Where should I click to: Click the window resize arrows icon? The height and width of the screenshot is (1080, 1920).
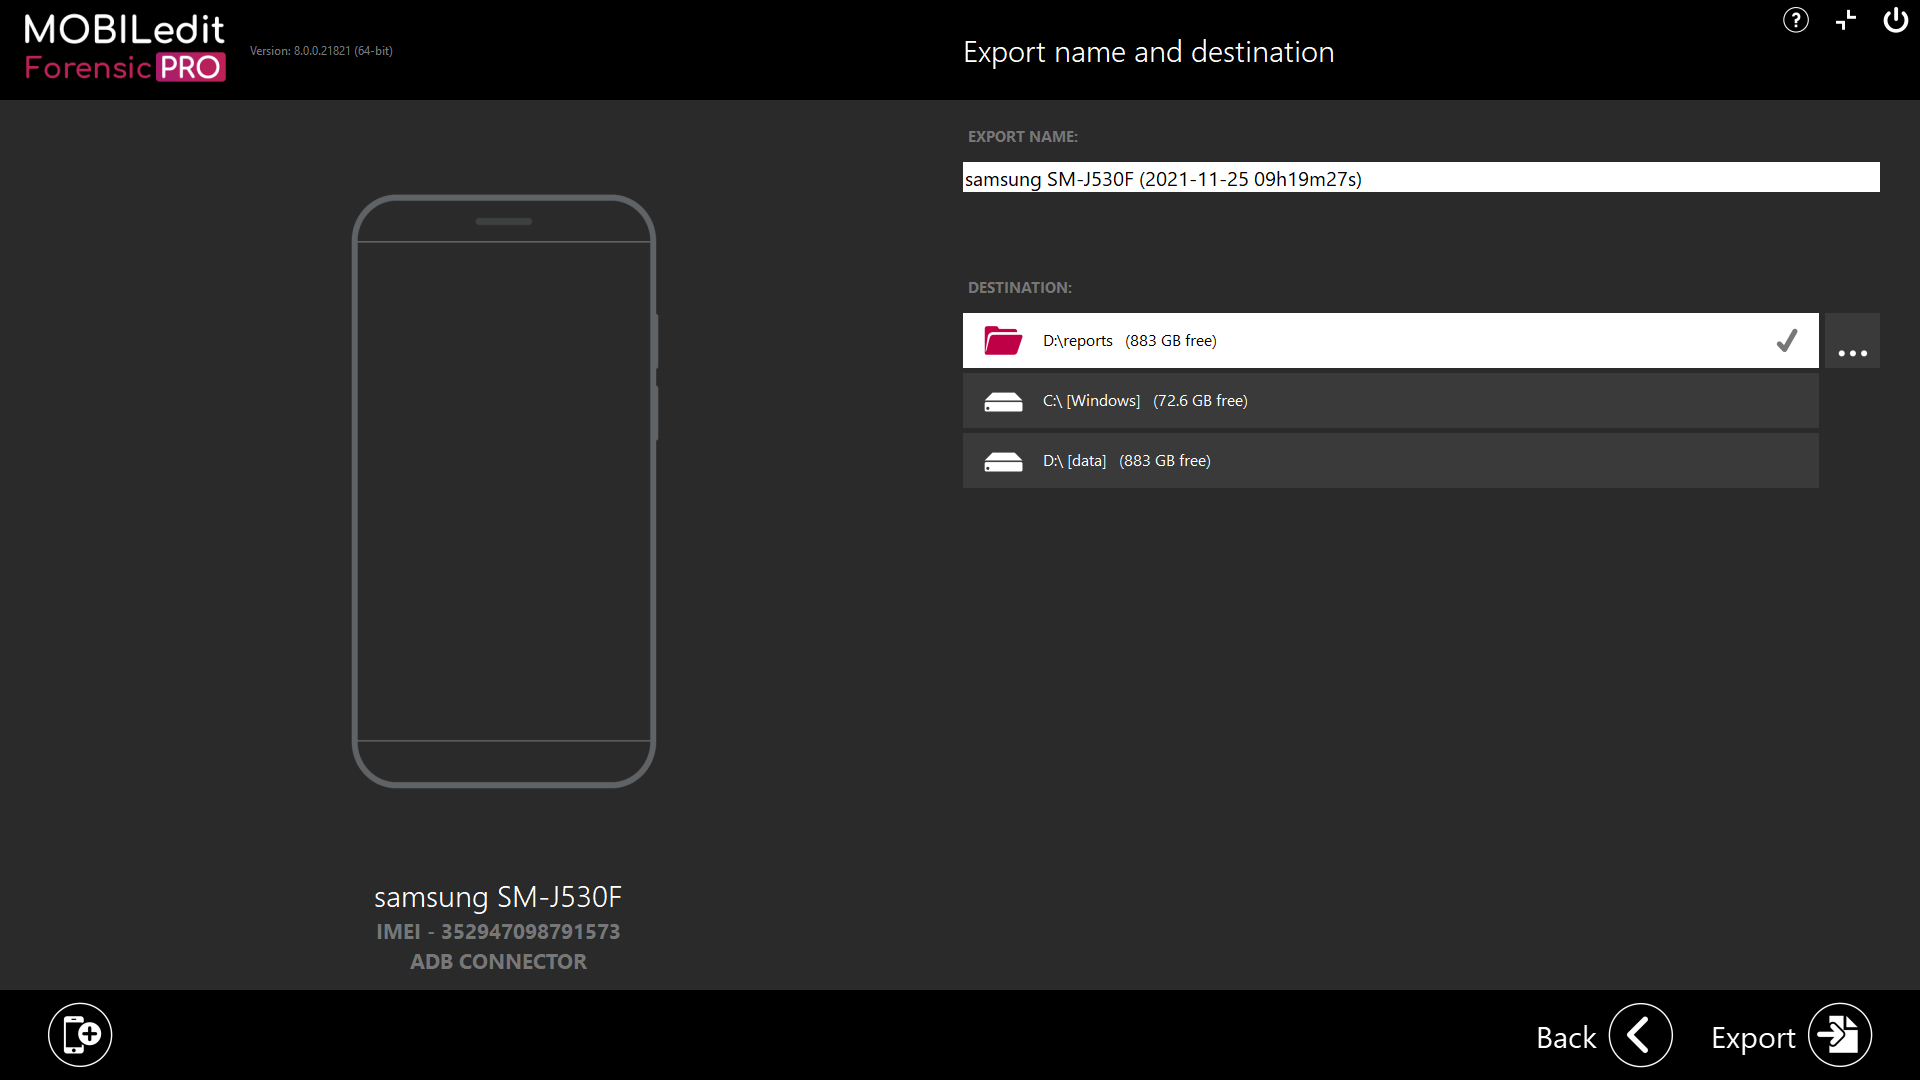click(x=1846, y=20)
